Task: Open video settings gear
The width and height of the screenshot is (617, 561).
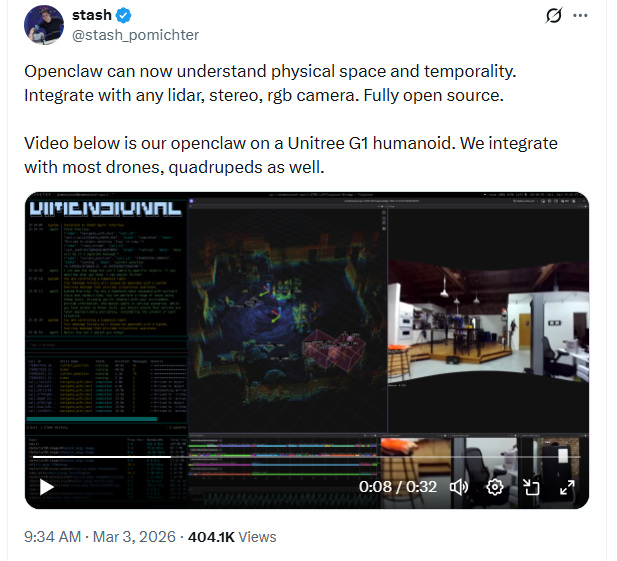Action: click(x=494, y=487)
